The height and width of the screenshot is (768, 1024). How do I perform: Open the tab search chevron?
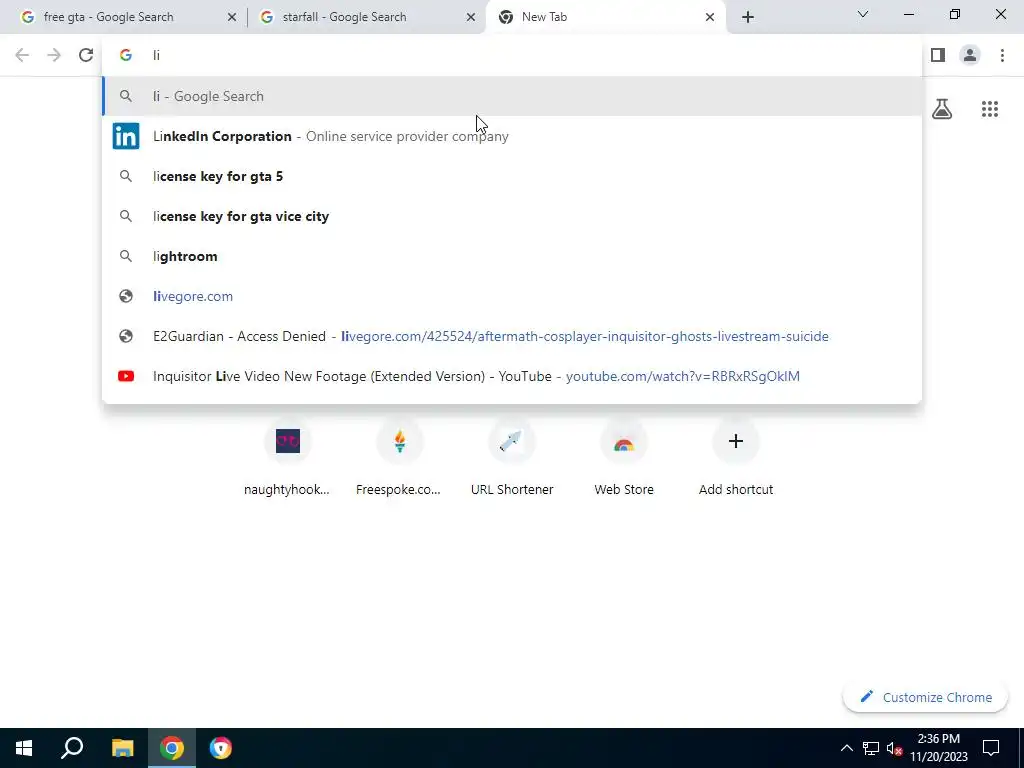coord(863,14)
